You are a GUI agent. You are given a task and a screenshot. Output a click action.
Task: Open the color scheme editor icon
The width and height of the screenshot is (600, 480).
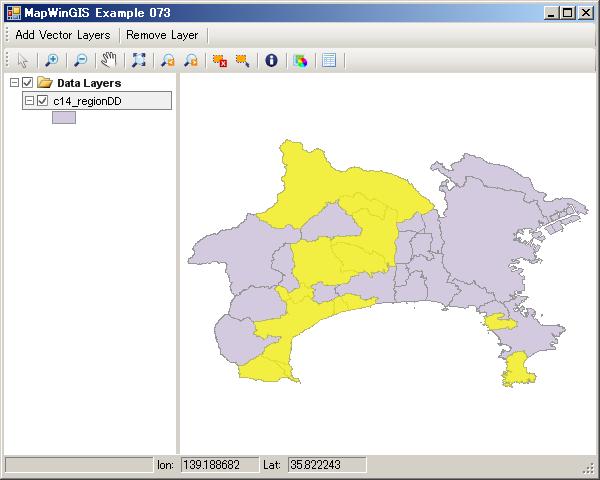tap(300, 60)
